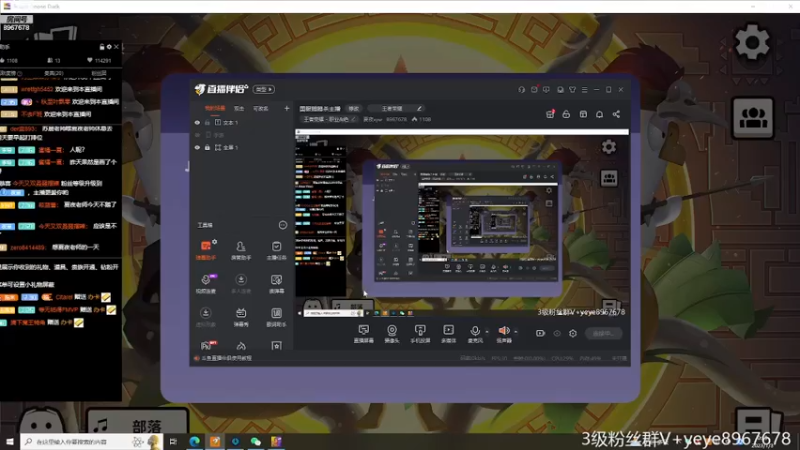Open chat overlay settings gear
This screenshot has height=450, width=800.
click(x=109, y=47)
